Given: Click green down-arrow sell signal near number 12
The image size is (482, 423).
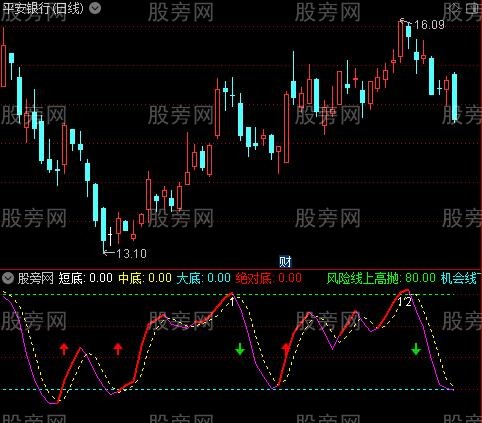Looking at the screenshot, I should 416,349.
